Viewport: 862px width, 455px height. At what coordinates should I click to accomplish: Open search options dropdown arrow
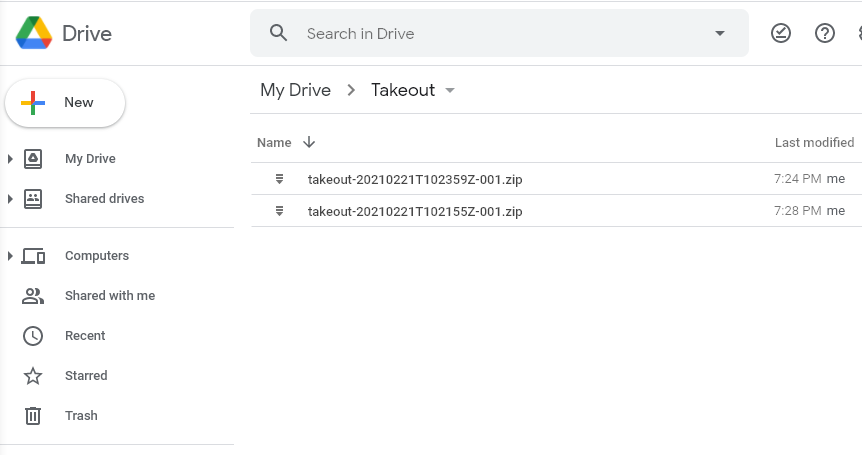[x=720, y=33]
